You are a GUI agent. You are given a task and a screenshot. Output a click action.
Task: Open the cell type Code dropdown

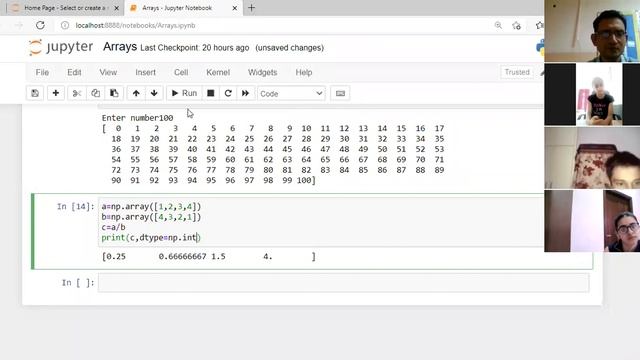point(291,94)
